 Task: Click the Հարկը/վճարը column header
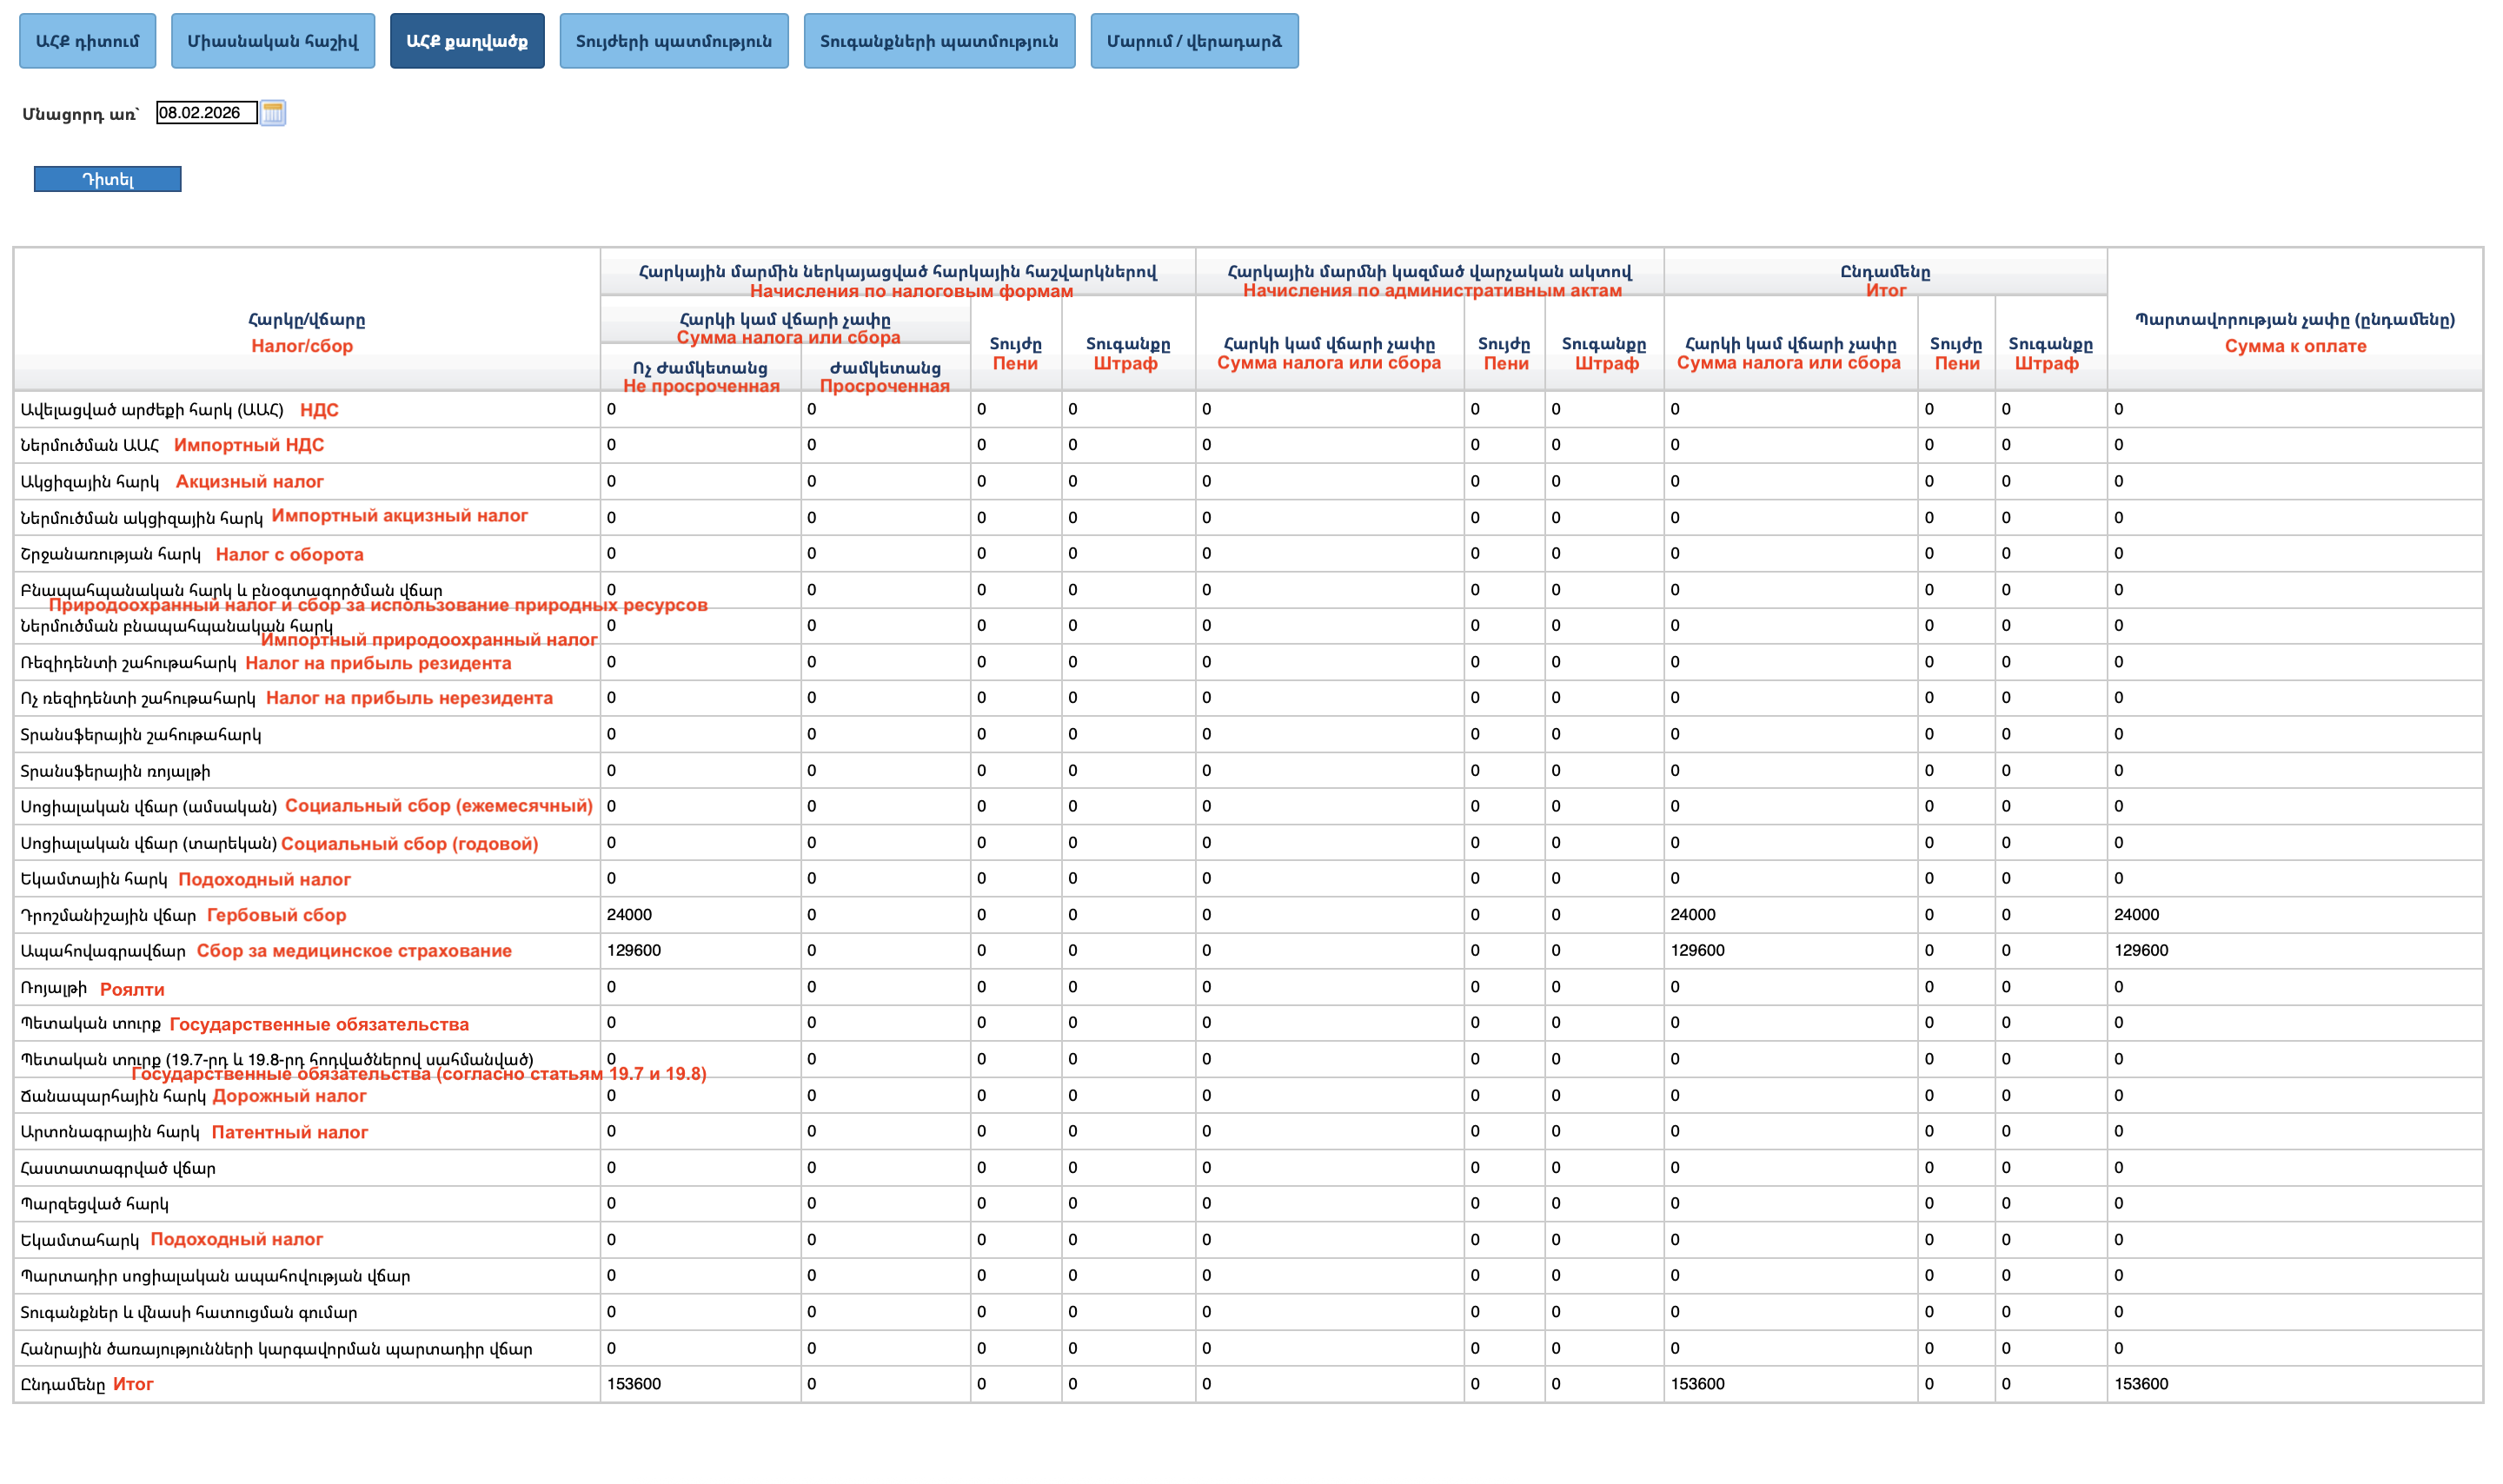pos(306,320)
